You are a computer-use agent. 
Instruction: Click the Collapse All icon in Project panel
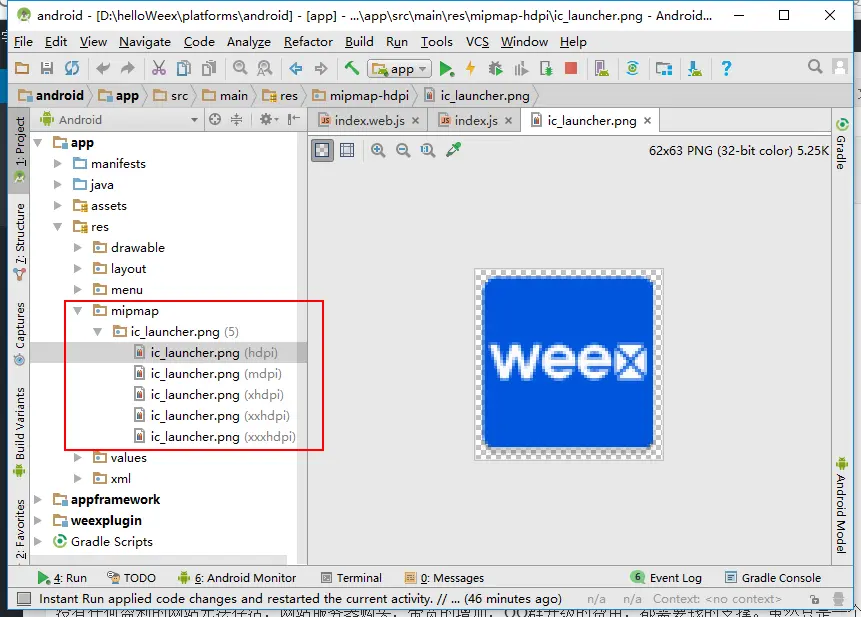(x=237, y=119)
